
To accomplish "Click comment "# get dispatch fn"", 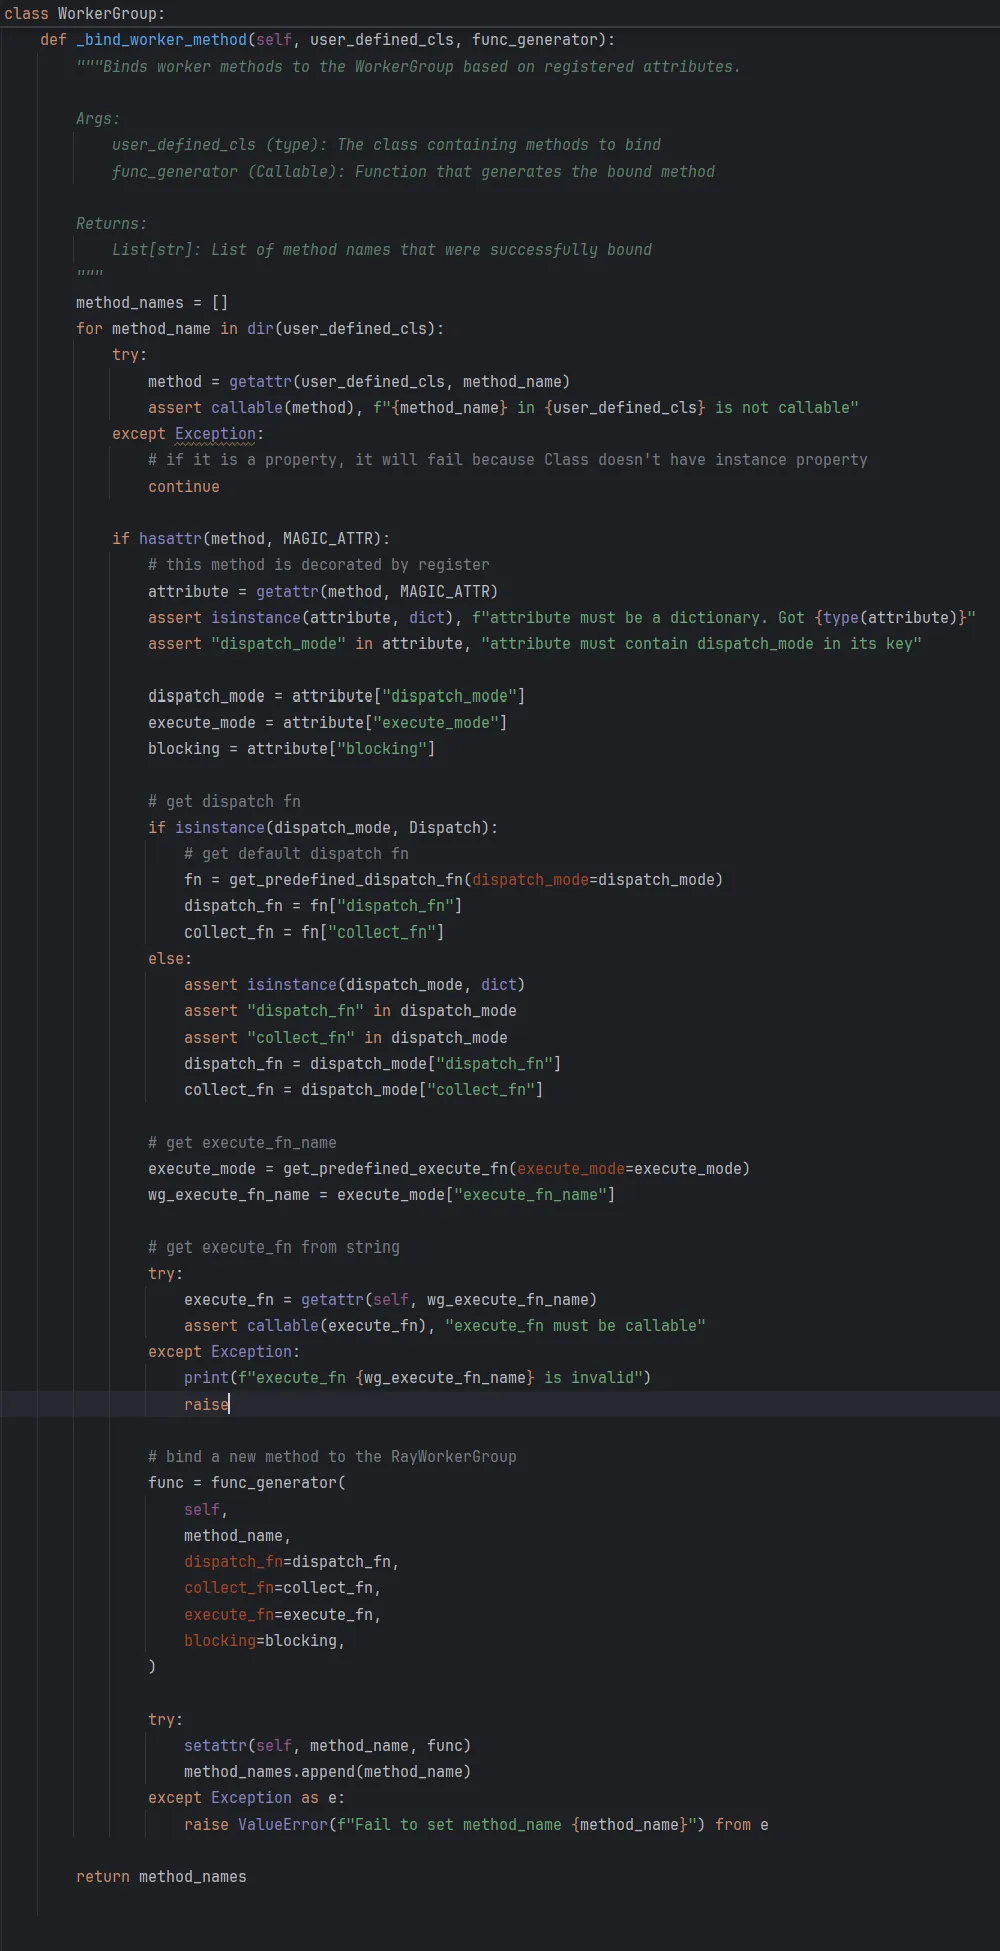I will pos(224,801).
